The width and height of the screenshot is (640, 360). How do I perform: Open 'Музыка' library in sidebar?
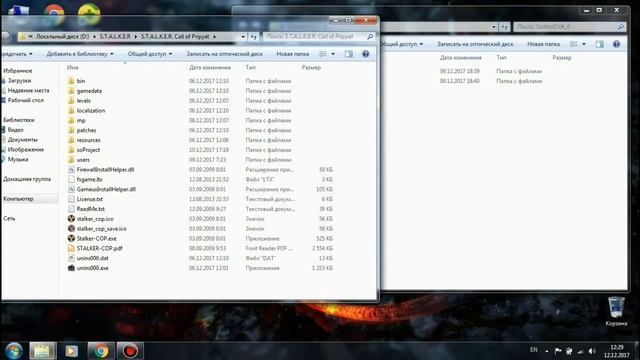click(18, 159)
